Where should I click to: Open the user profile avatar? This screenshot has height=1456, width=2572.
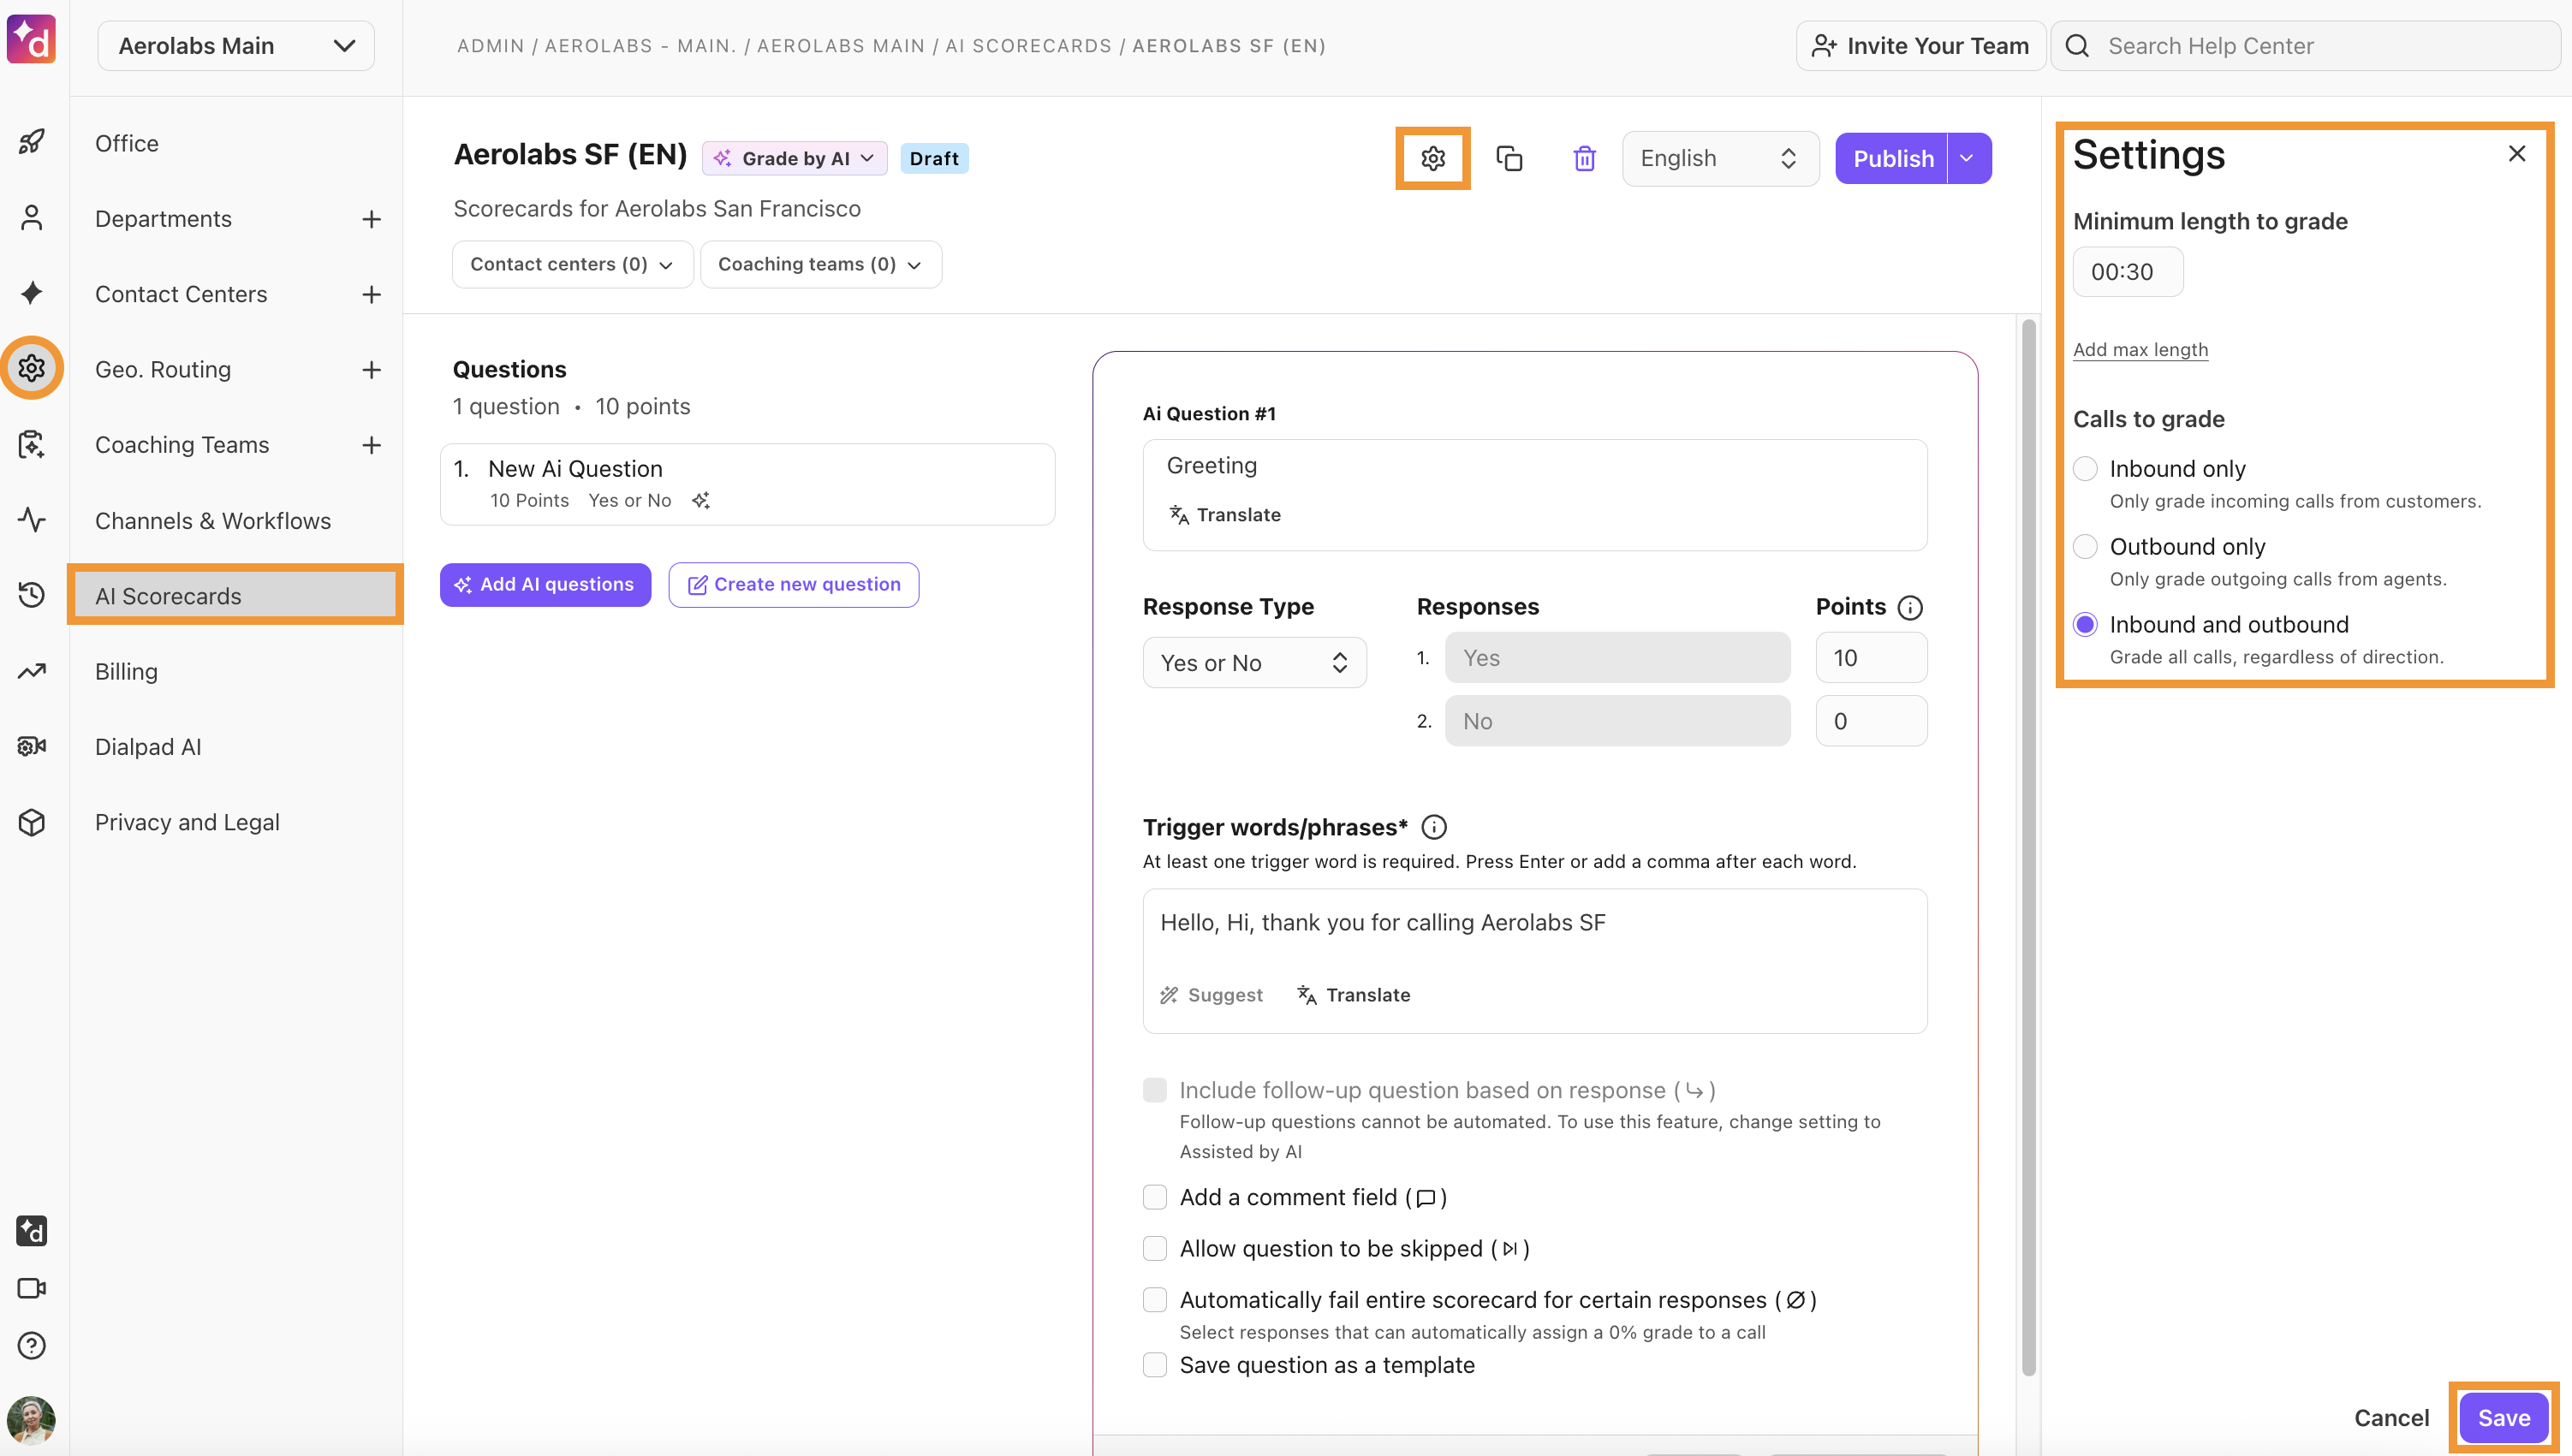click(x=32, y=1419)
